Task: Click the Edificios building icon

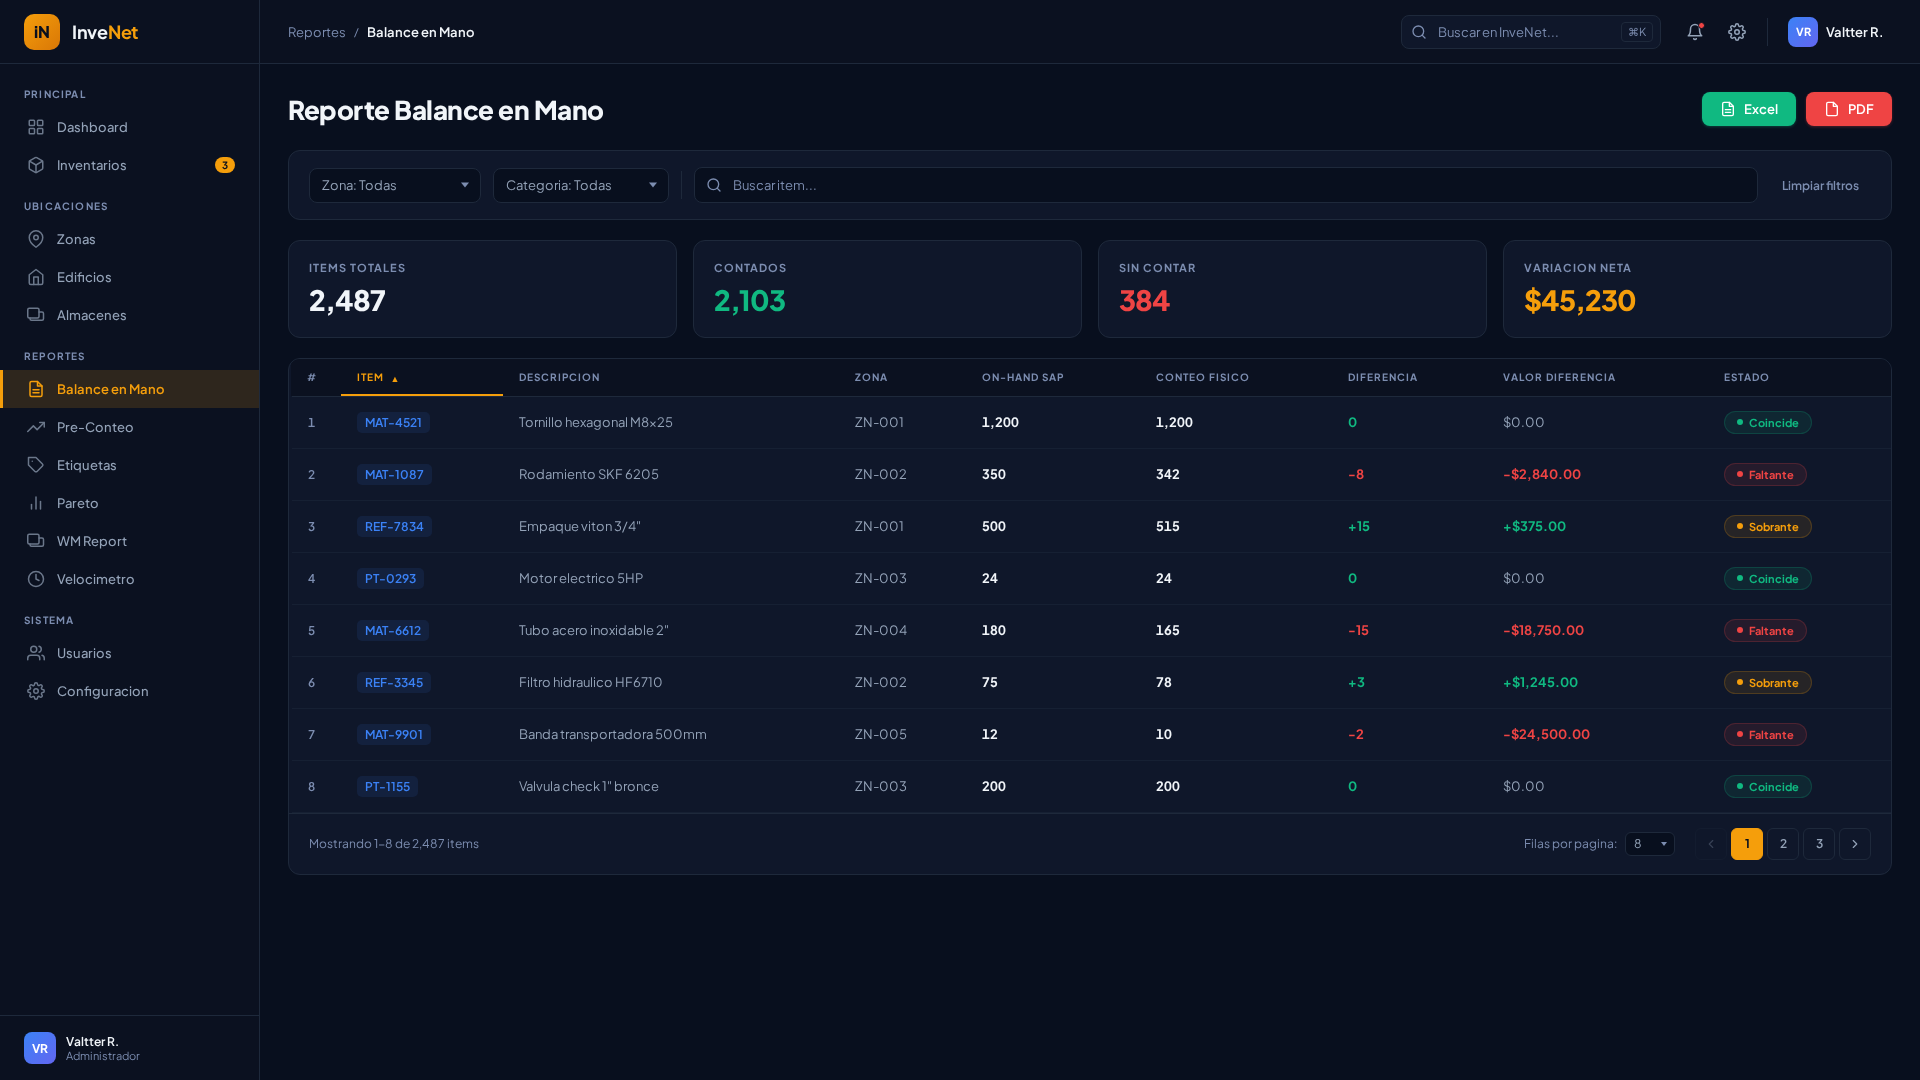Action: coord(36,277)
